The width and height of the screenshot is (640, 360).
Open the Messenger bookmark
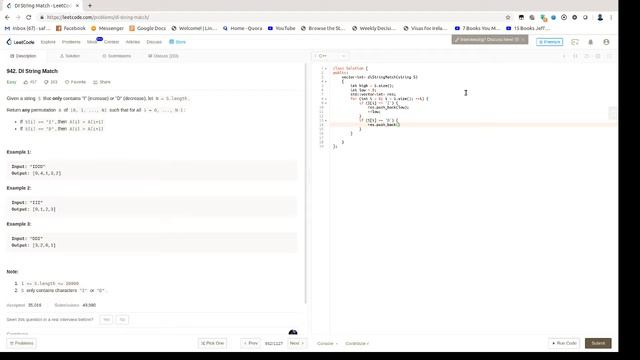tap(107, 28)
